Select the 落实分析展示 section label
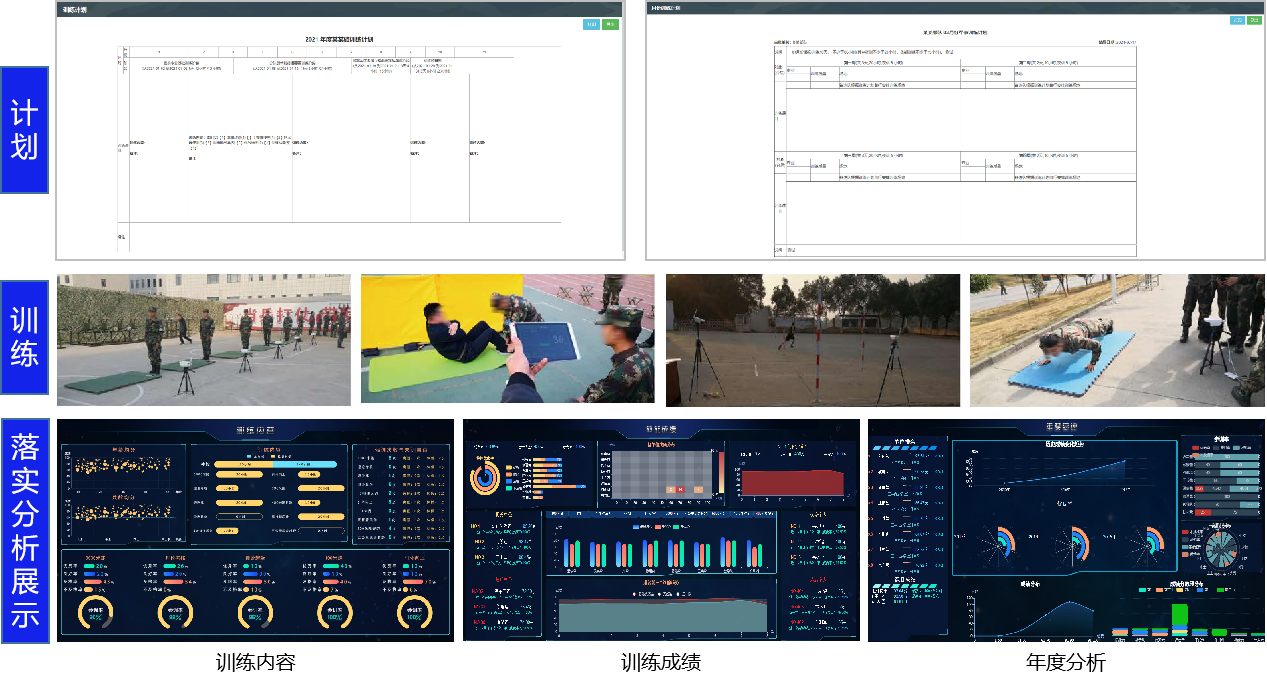The image size is (1267, 682). click(x=24, y=530)
